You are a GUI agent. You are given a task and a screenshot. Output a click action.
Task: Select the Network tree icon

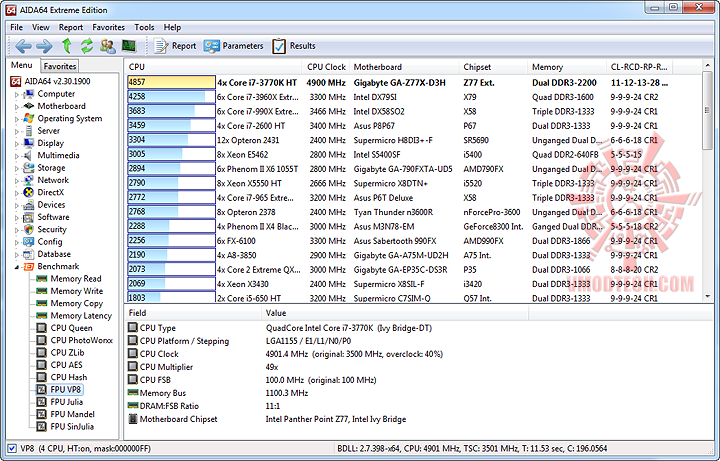(x=29, y=180)
